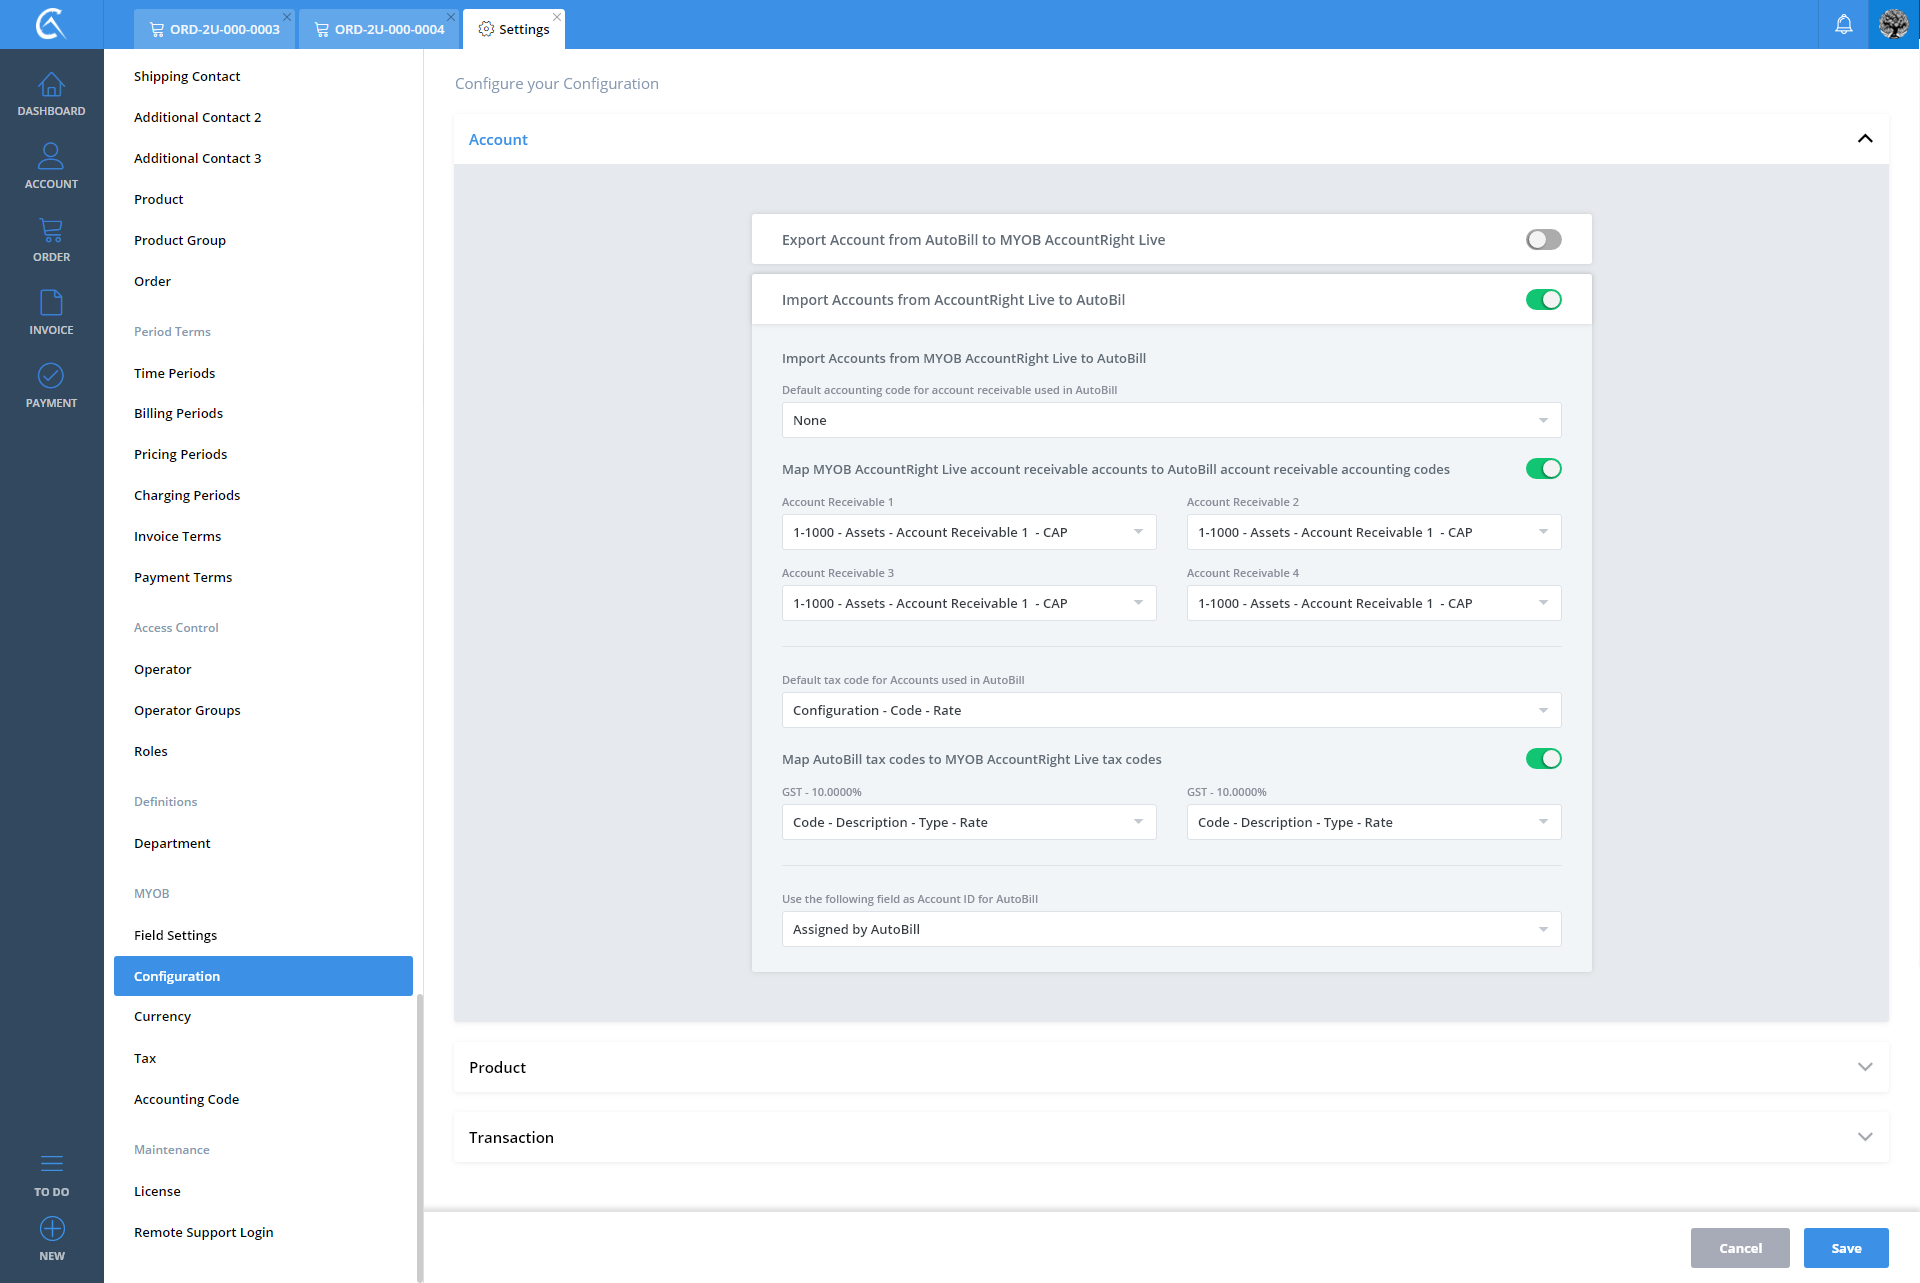Click the New plus icon
Image resolution: width=1920 pixels, height=1283 pixels.
pos(51,1238)
